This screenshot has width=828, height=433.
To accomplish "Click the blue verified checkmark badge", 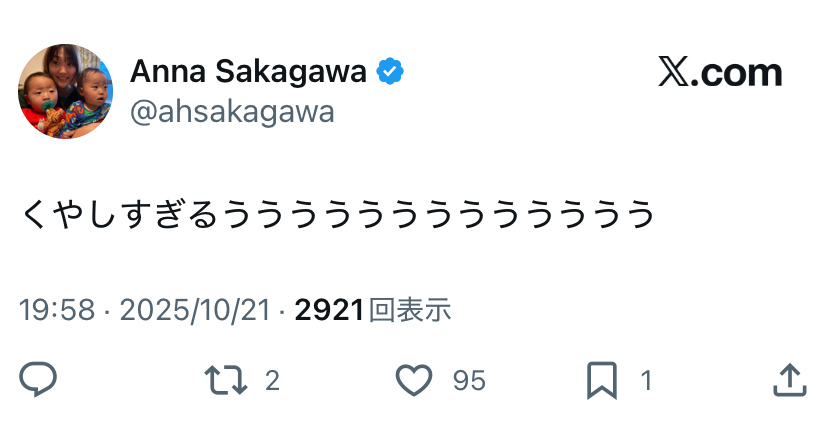I will [x=390, y=72].
